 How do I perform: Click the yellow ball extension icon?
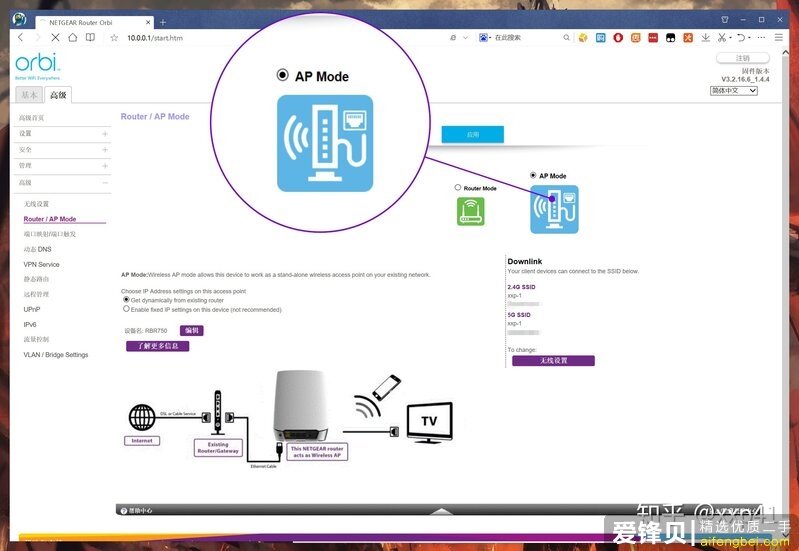[583, 37]
